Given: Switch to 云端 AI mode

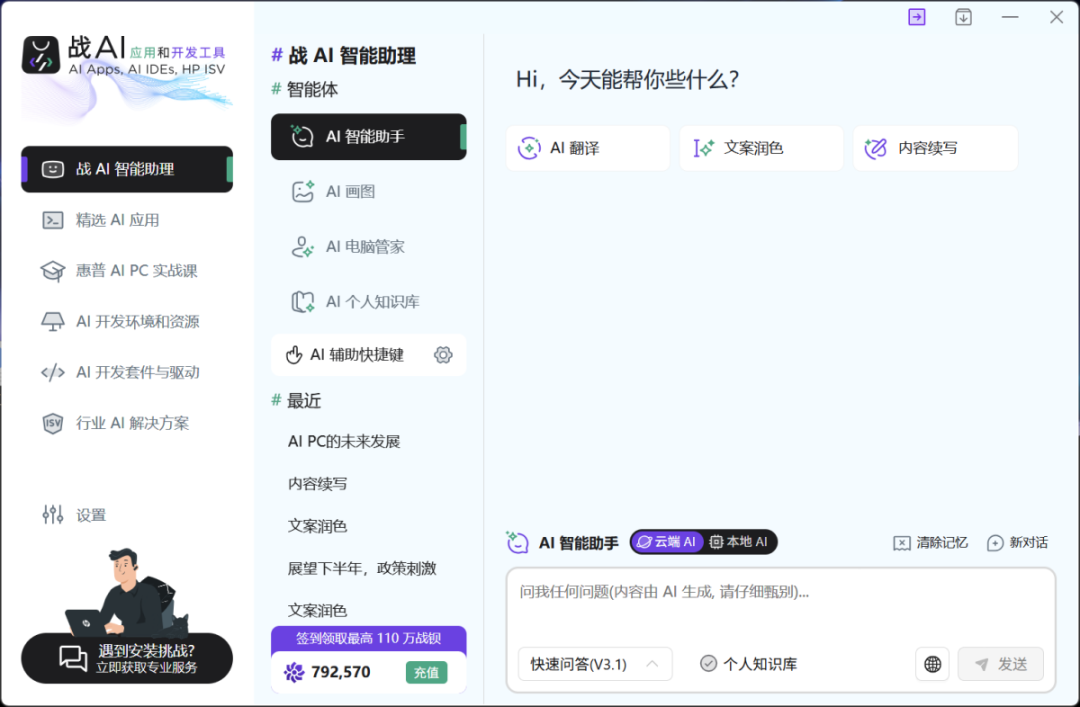Looking at the screenshot, I should (667, 542).
